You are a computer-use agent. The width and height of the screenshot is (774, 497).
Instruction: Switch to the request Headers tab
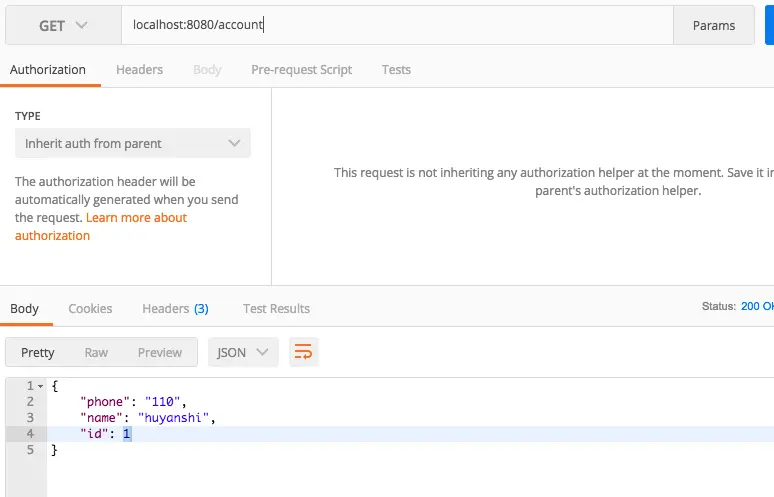pyautogui.click(x=140, y=70)
